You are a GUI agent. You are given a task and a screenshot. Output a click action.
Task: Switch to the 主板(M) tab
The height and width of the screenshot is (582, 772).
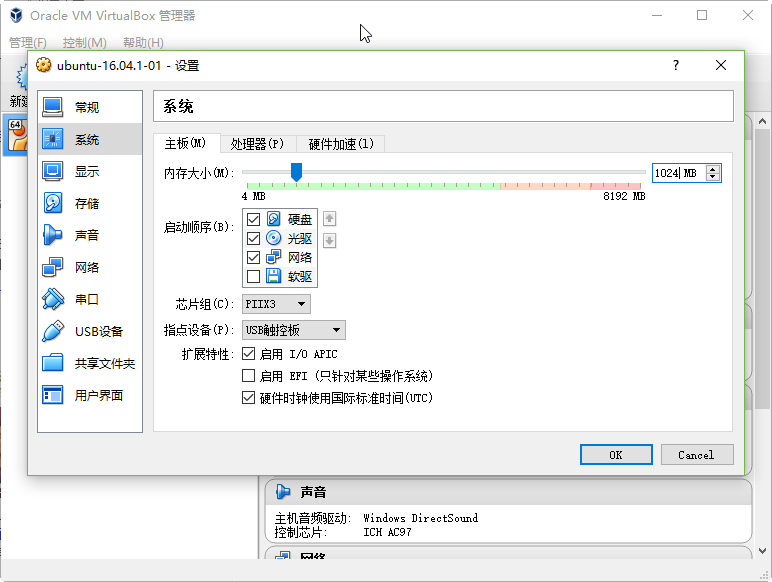(185, 143)
